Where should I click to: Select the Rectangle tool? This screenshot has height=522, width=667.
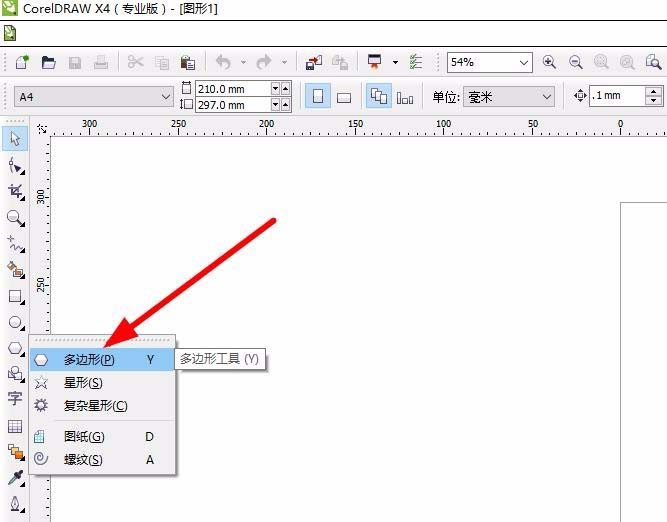(x=15, y=296)
